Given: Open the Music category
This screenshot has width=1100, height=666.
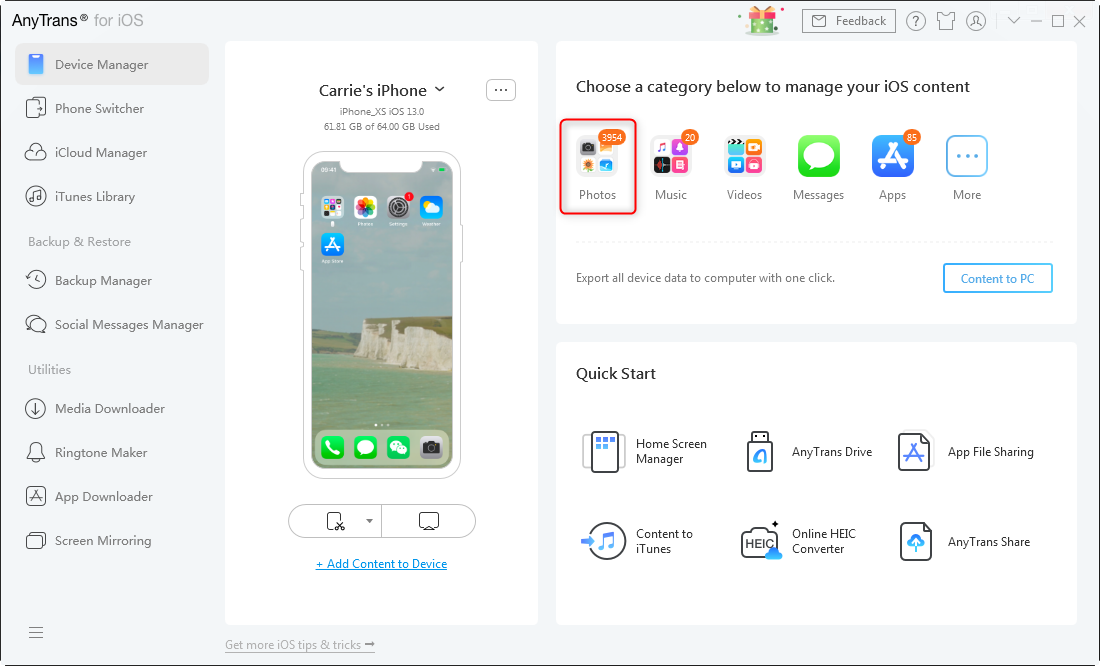Looking at the screenshot, I should pyautogui.click(x=671, y=167).
